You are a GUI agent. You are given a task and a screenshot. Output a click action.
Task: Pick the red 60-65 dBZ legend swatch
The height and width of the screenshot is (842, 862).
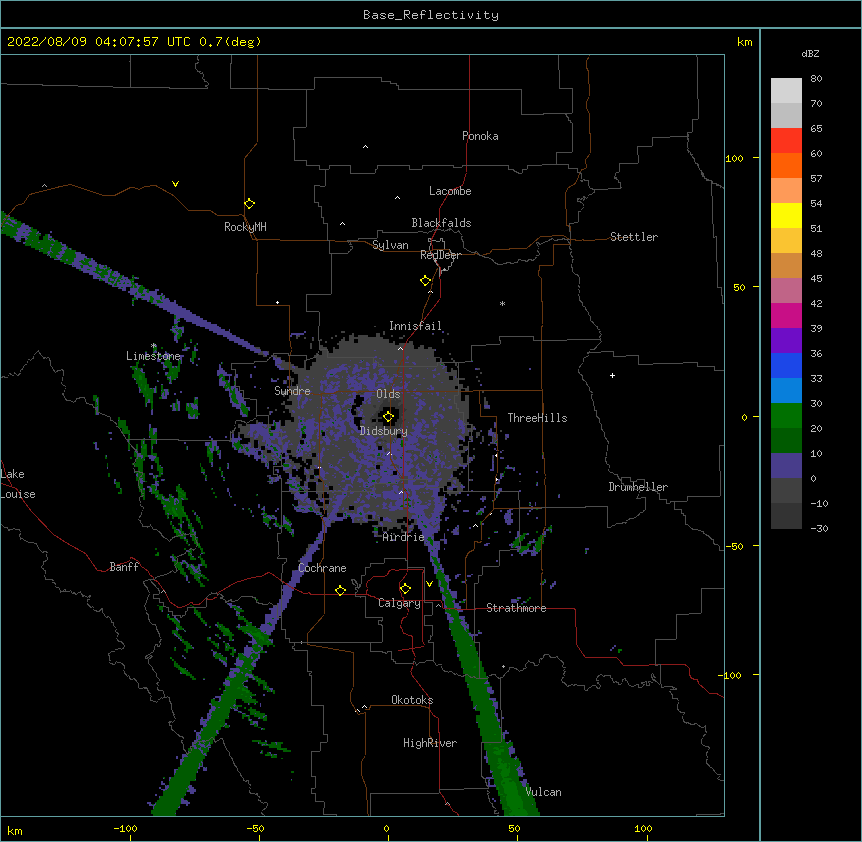click(786, 141)
